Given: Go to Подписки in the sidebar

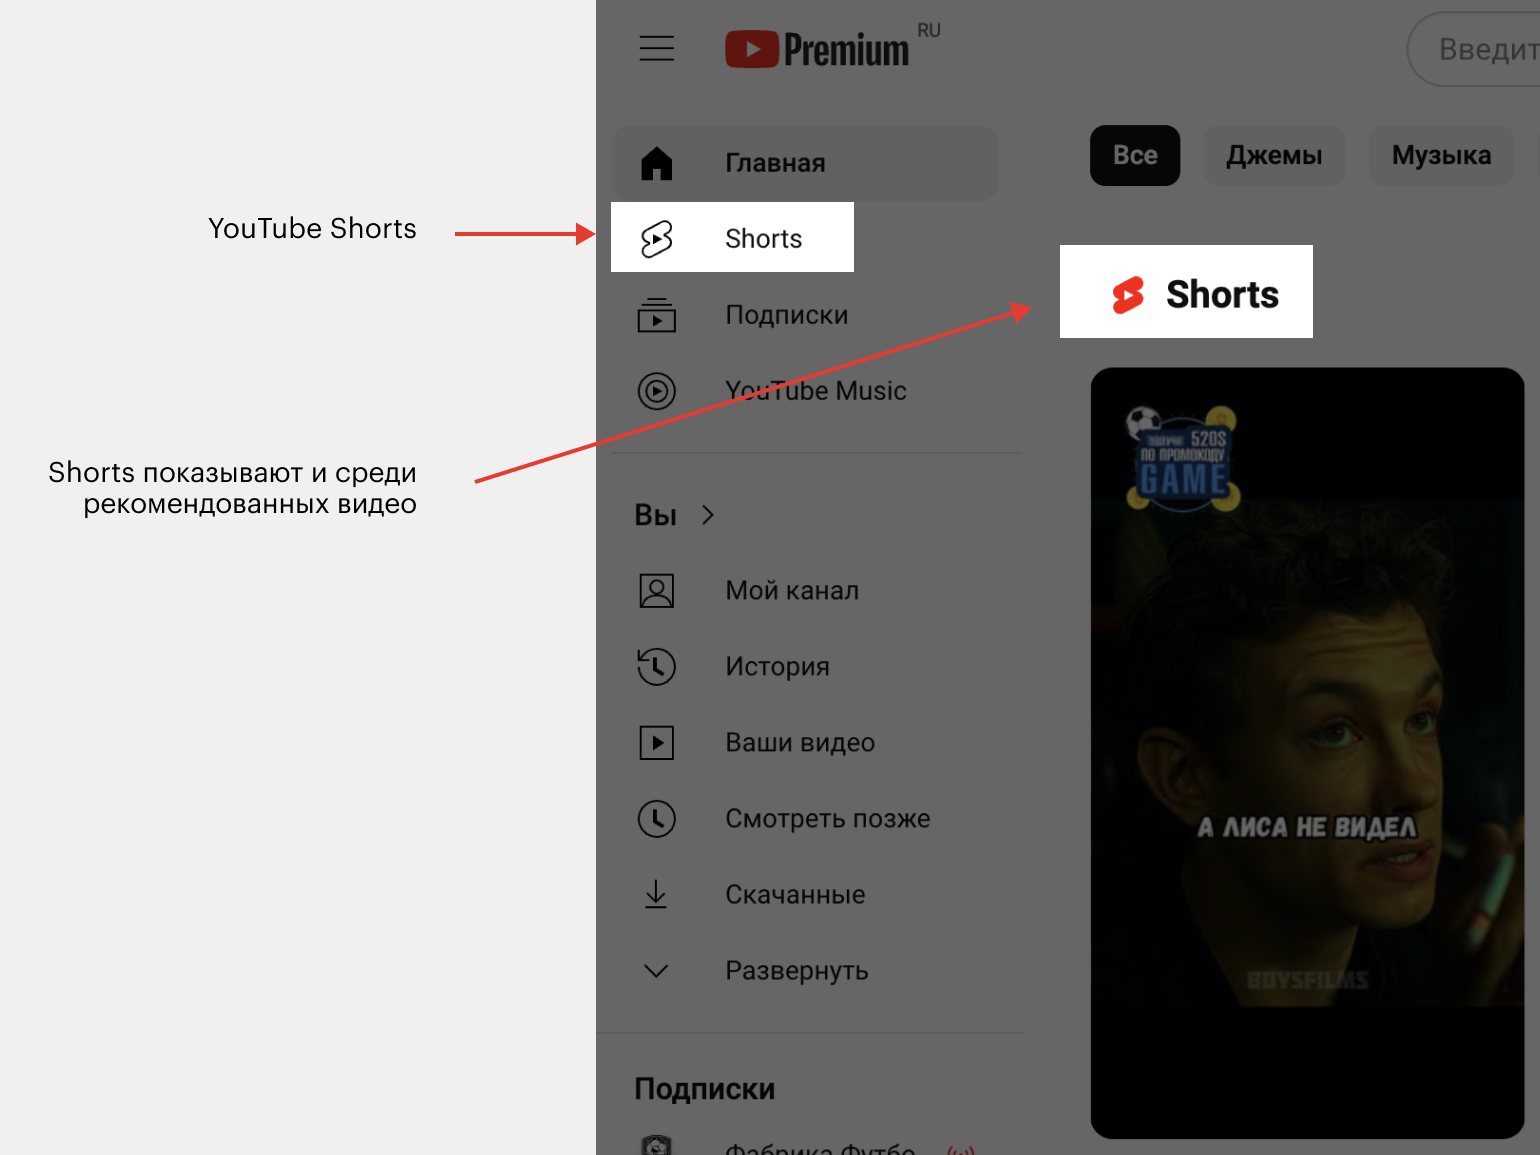Looking at the screenshot, I should [x=805, y=315].
